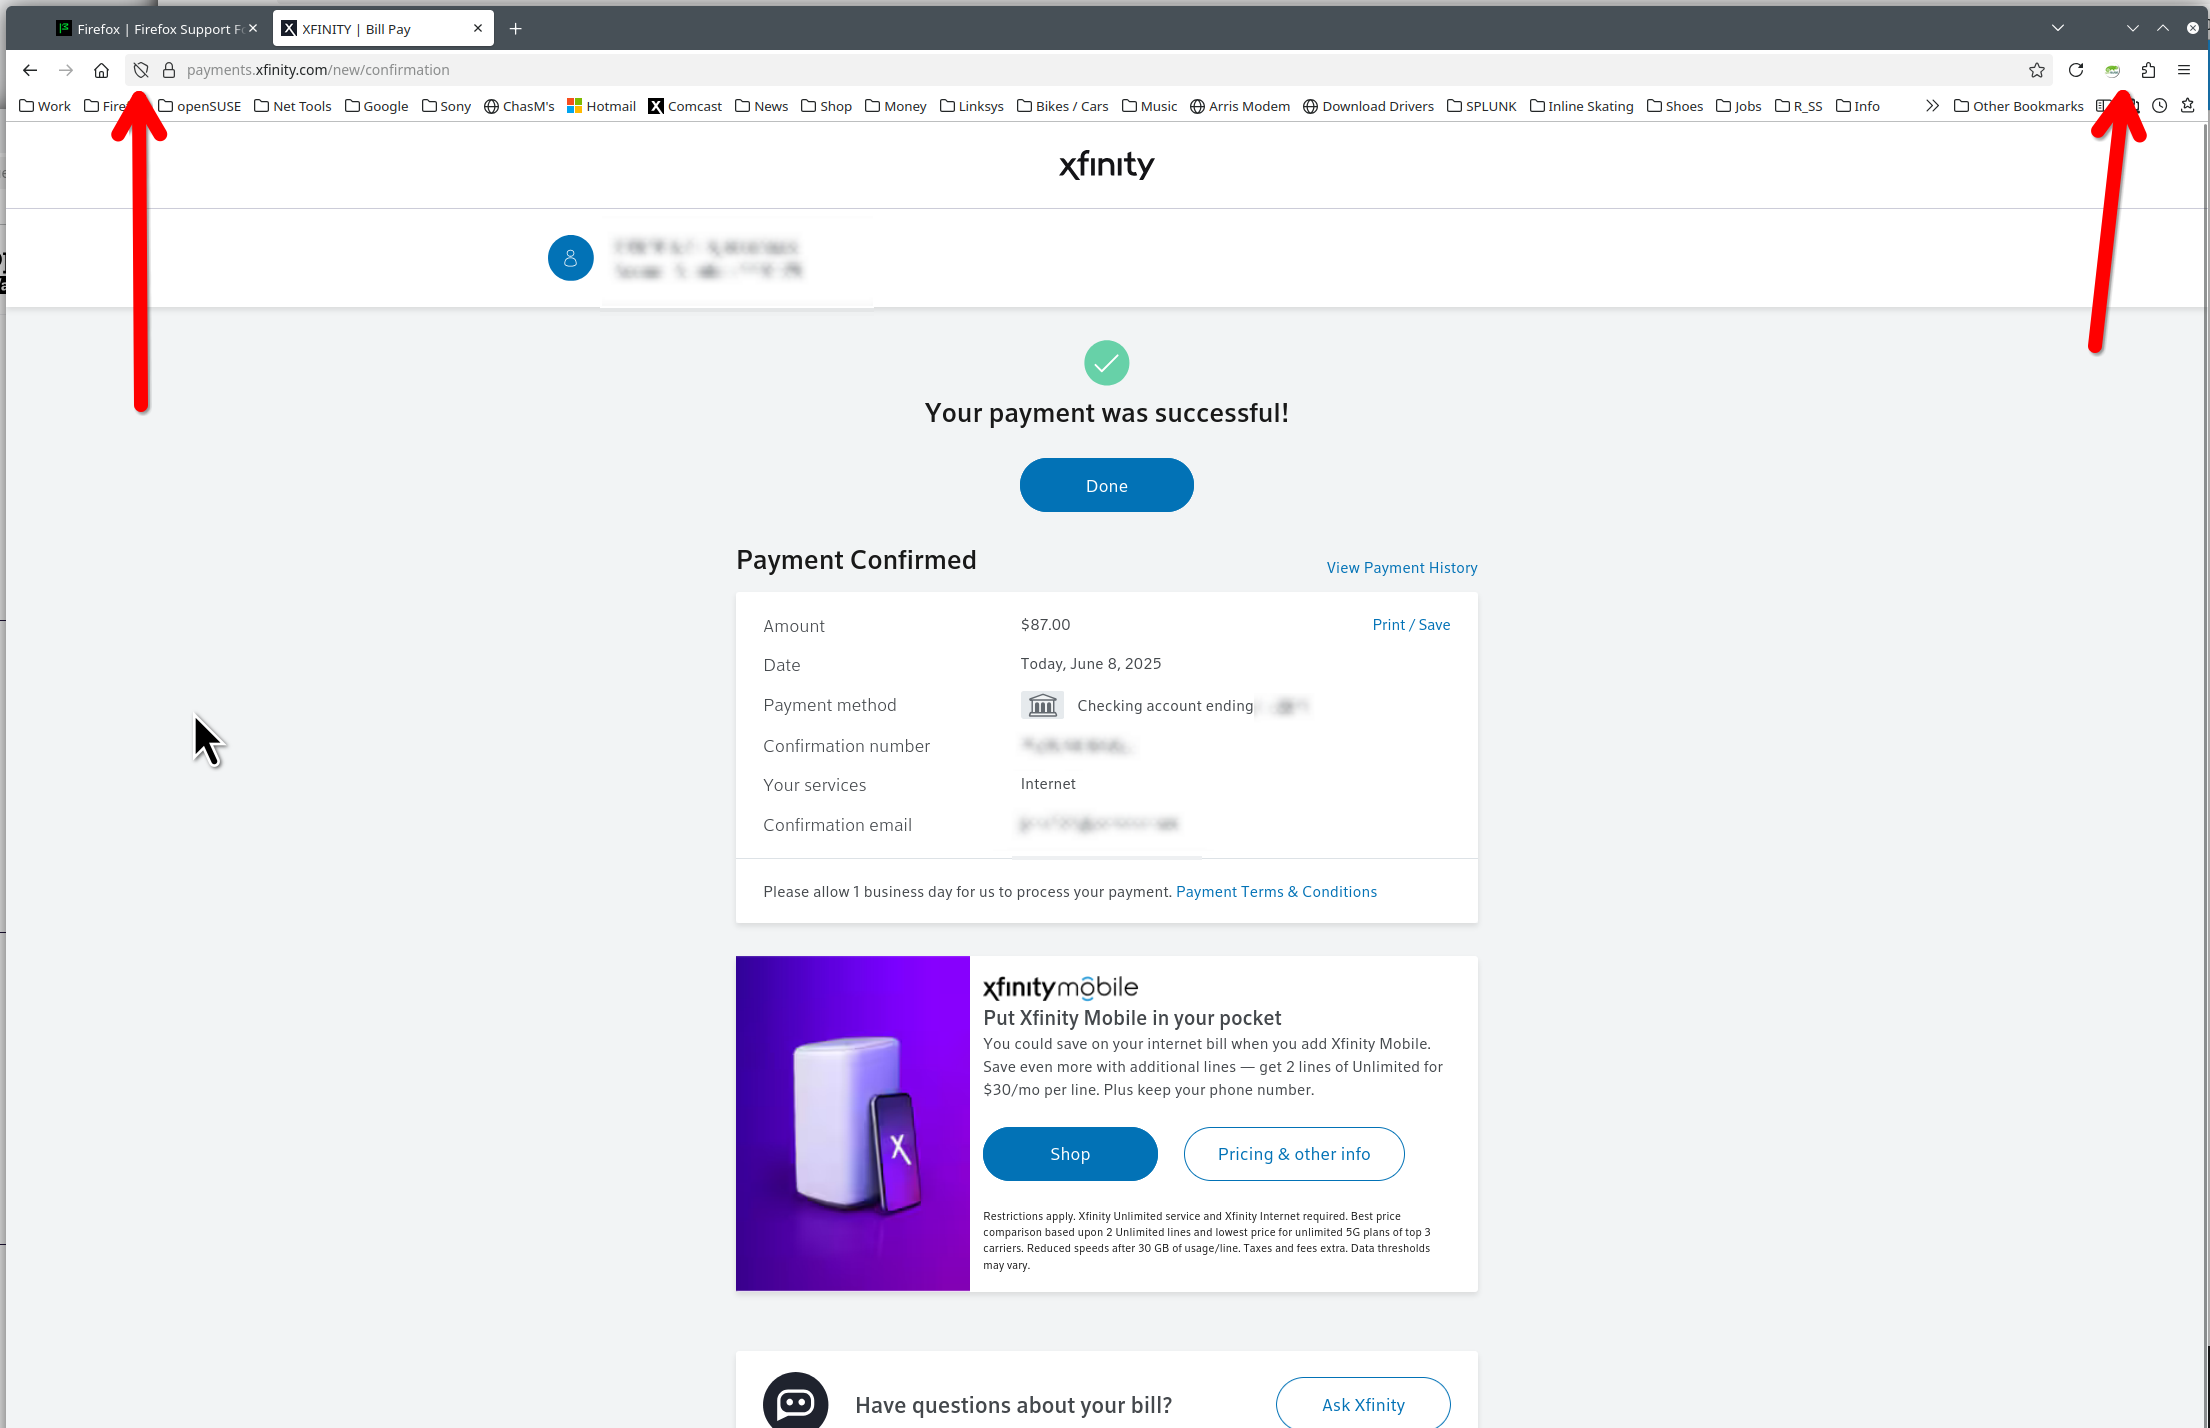Bookmark this page with the star icon
Image resolution: width=2210 pixels, height=1428 pixels.
[2037, 70]
